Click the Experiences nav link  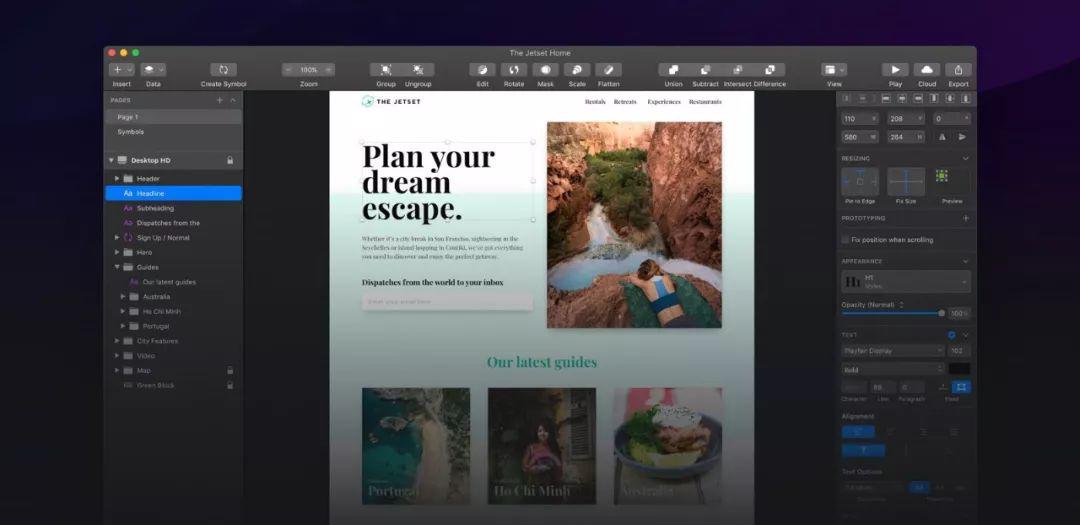tap(664, 102)
